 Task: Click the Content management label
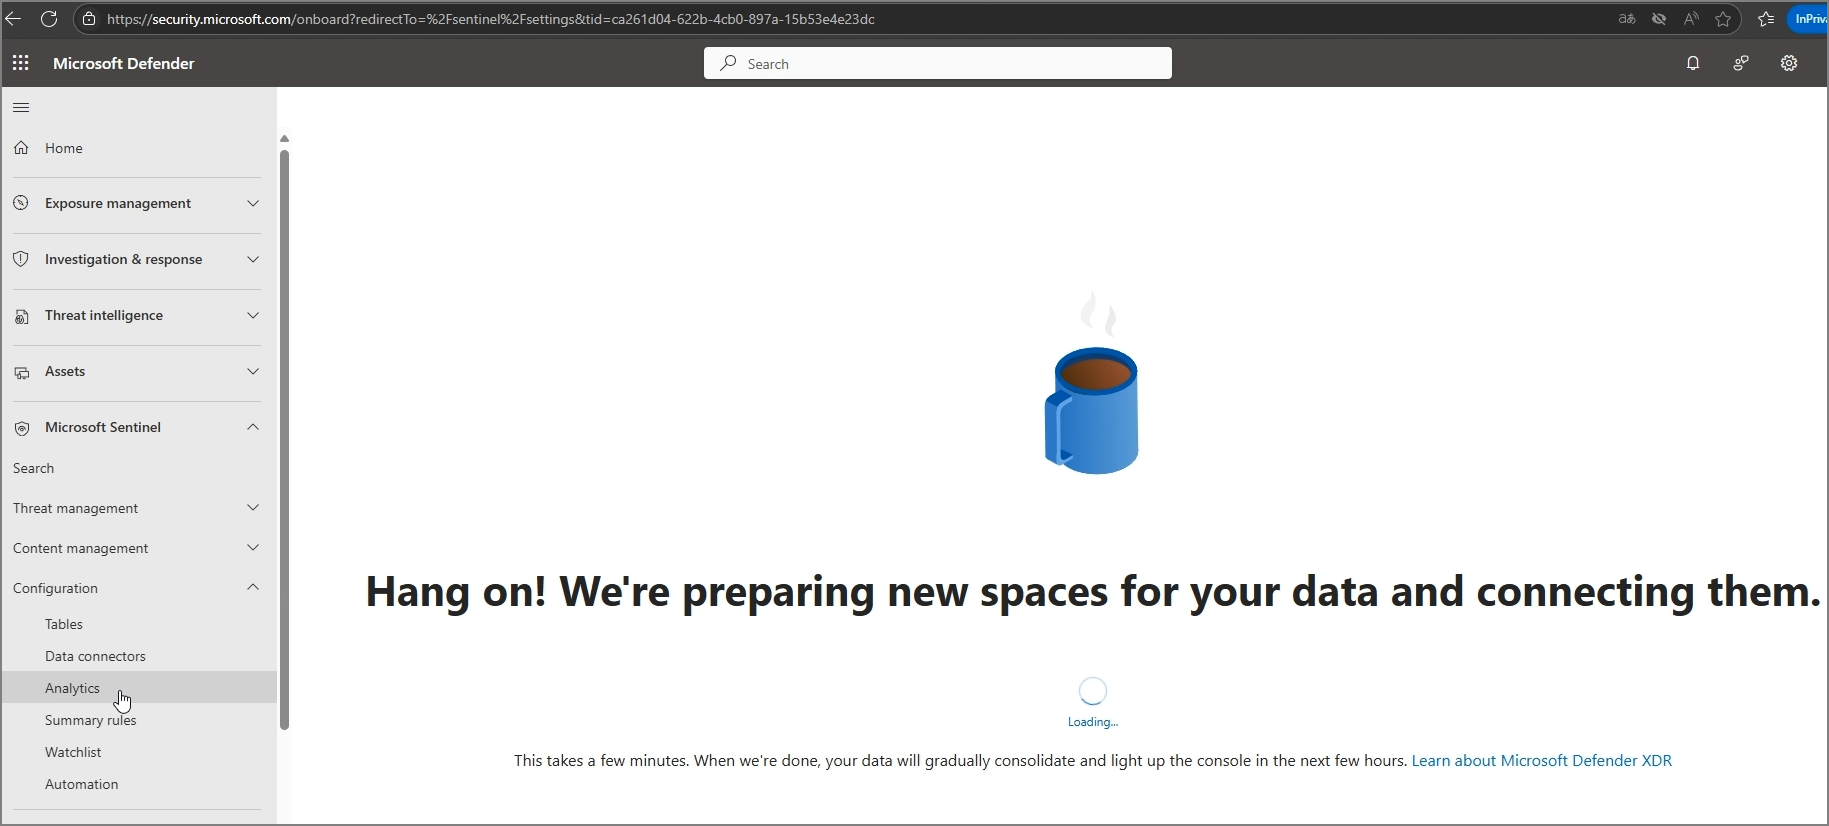point(81,548)
